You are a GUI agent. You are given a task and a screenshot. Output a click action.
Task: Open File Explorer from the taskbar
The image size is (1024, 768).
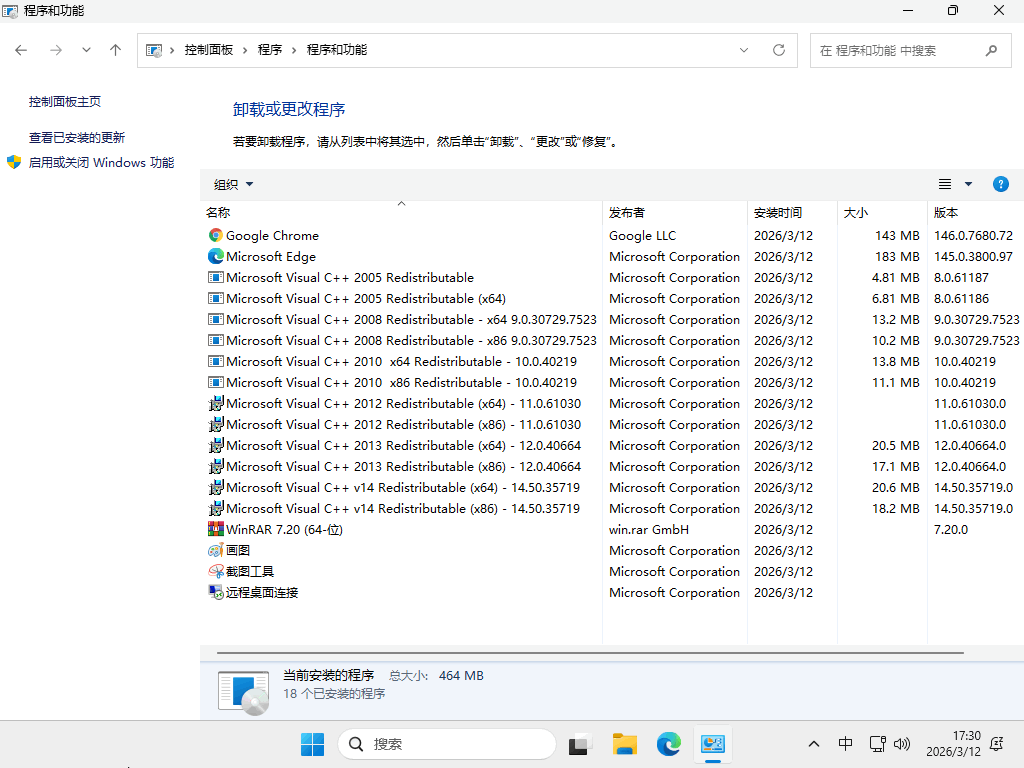pos(625,744)
